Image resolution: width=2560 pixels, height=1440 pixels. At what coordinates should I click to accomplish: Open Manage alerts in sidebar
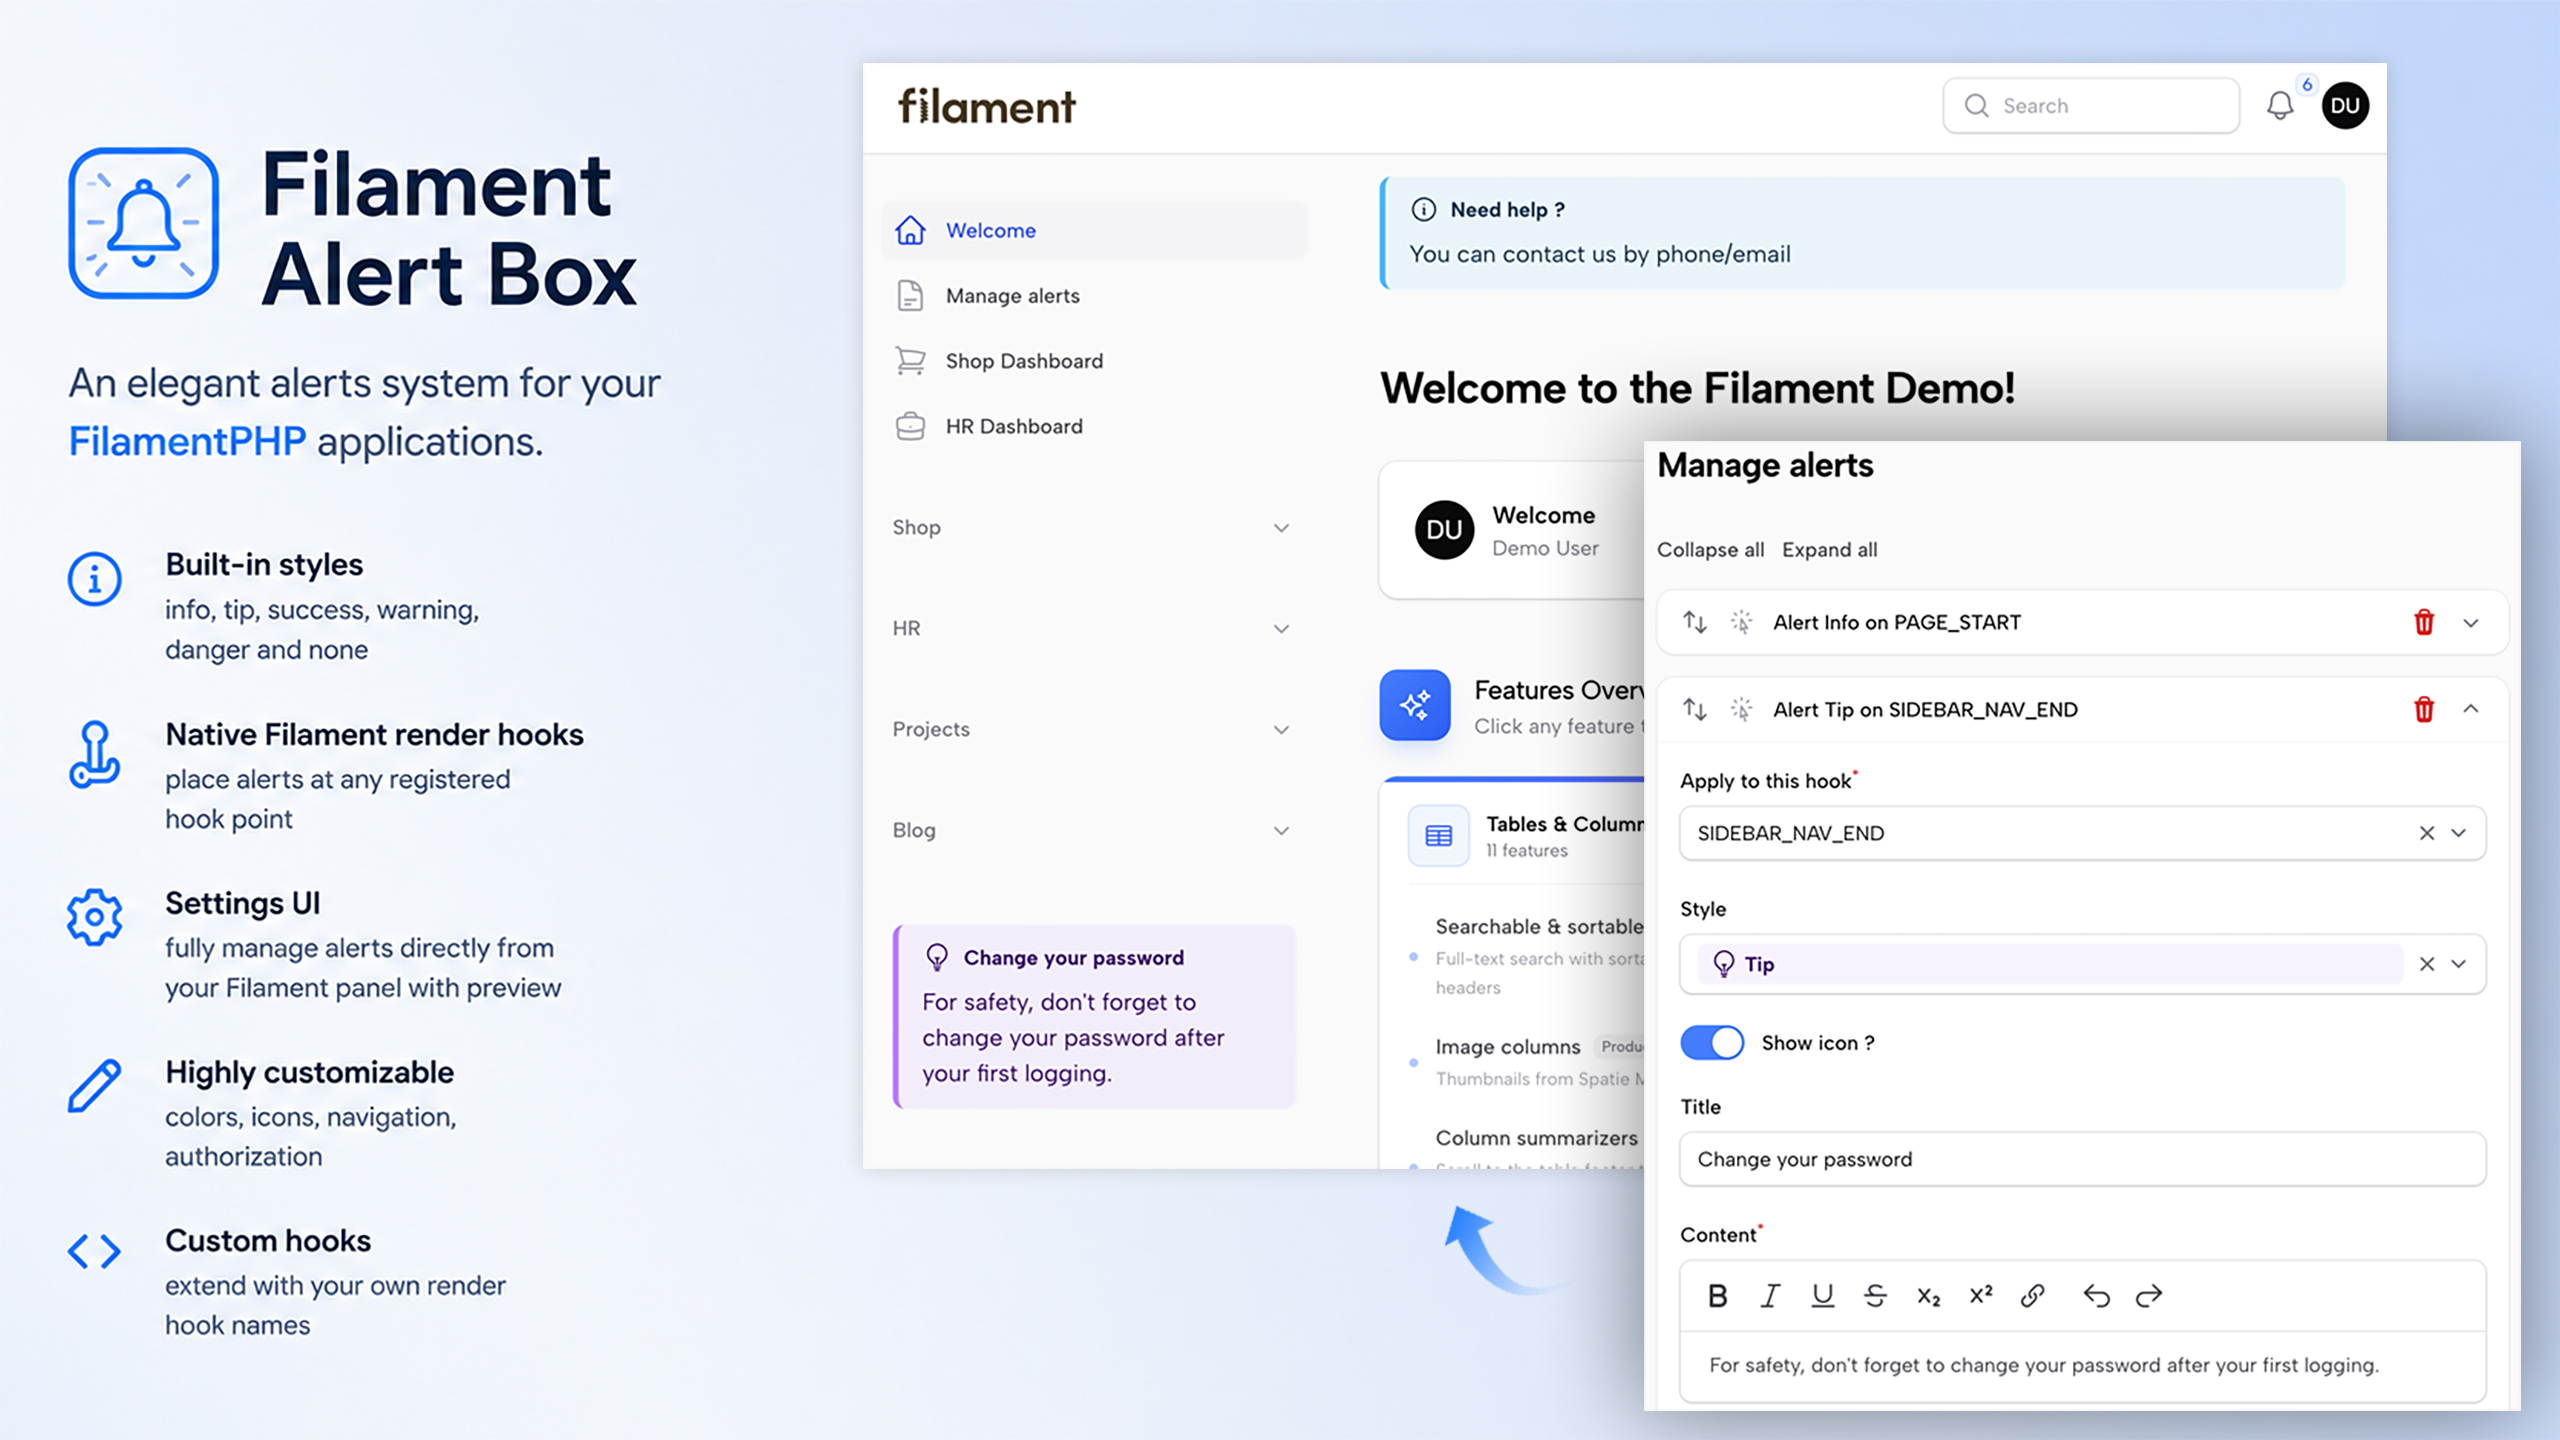tap(1094, 296)
